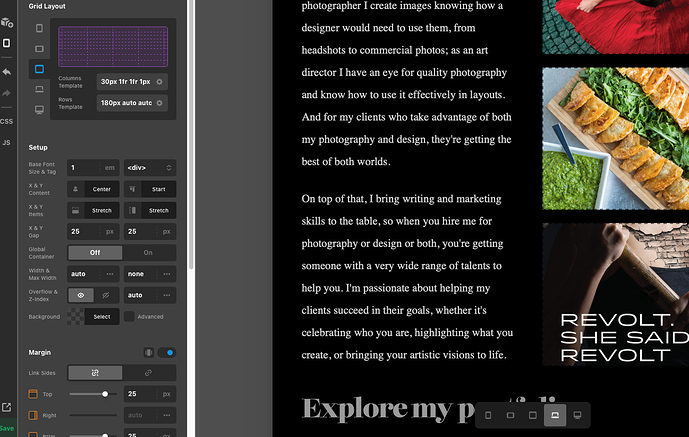Switch preview to desktop in floating toolbar

pyautogui.click(x=577, y=415)
